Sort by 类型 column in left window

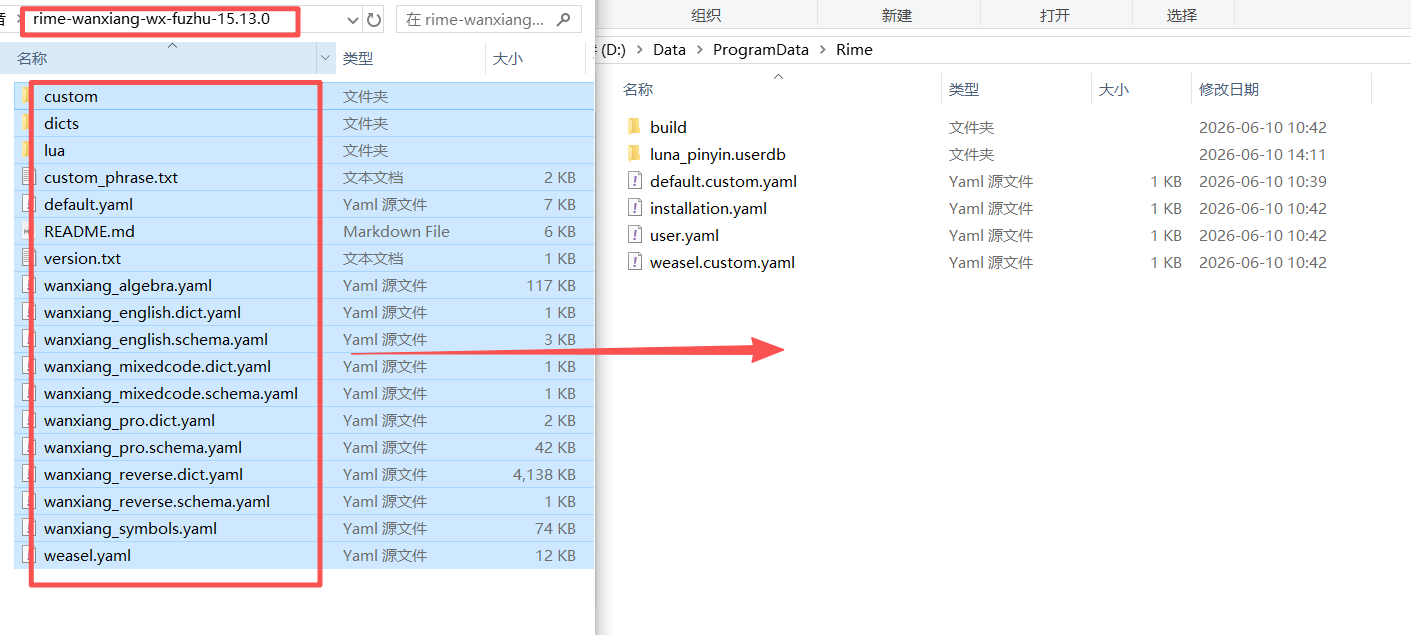(x=357, y=59)
